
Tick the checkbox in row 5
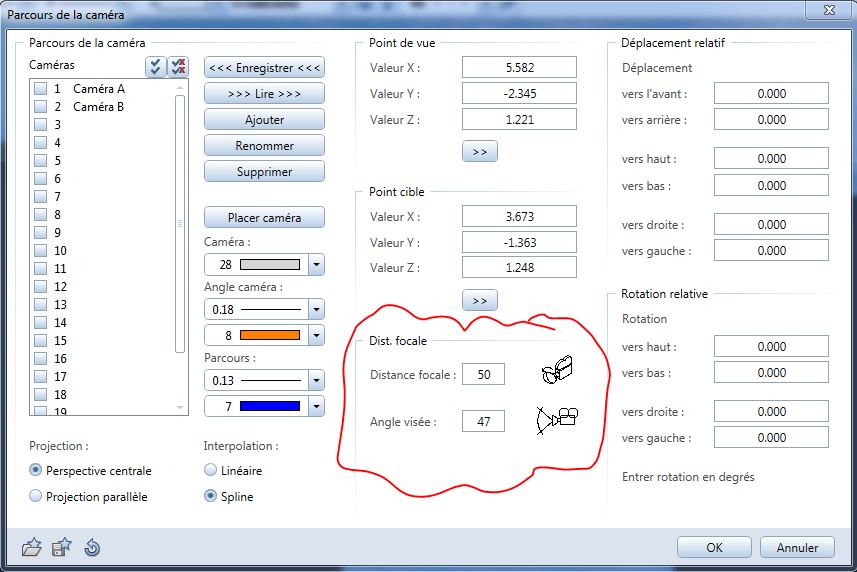(40, 161)
